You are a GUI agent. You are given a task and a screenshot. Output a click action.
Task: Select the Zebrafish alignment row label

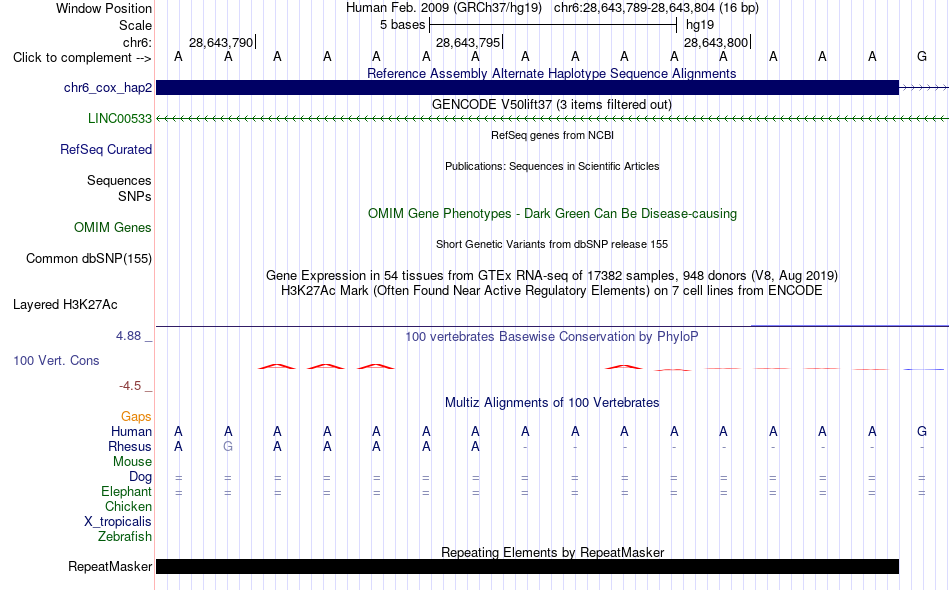point(125,537)
